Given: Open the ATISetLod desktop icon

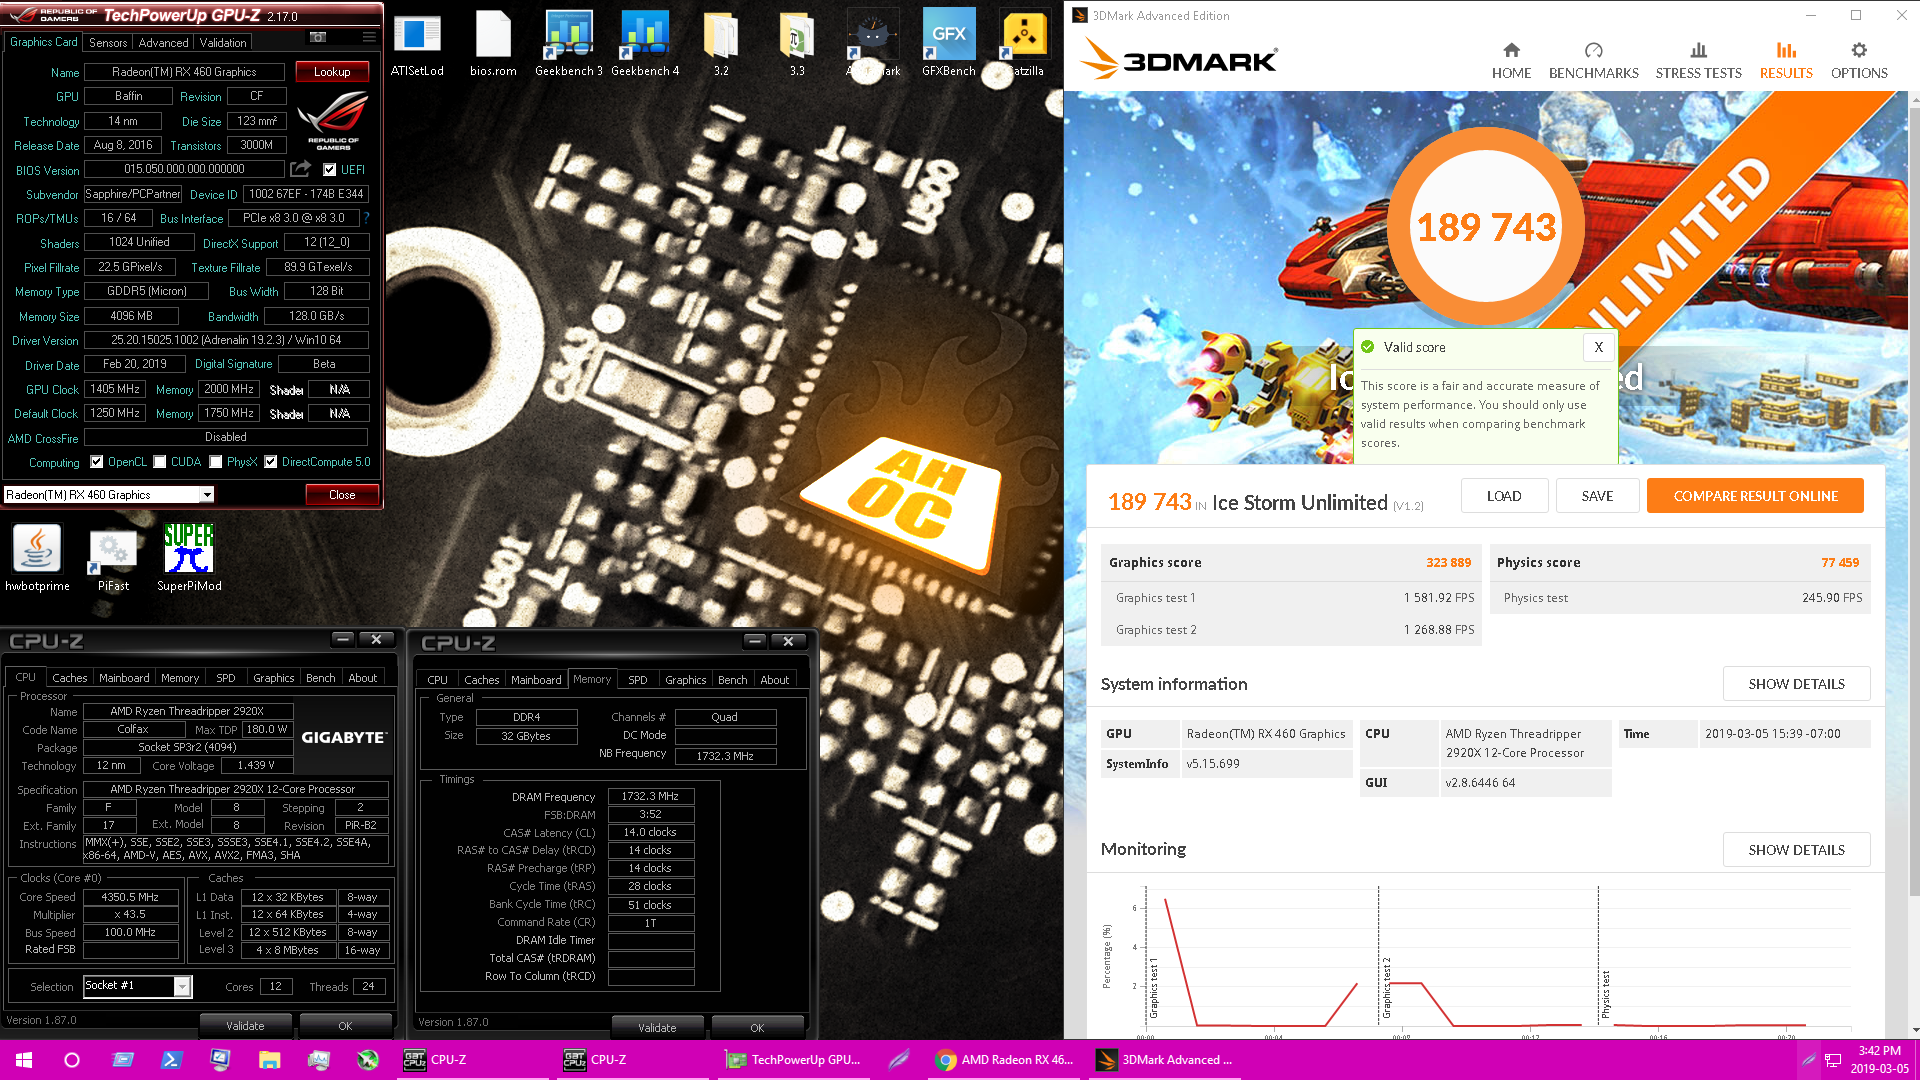Looking at the screenshot, I should pyautogui.click(x=417, y=44).
